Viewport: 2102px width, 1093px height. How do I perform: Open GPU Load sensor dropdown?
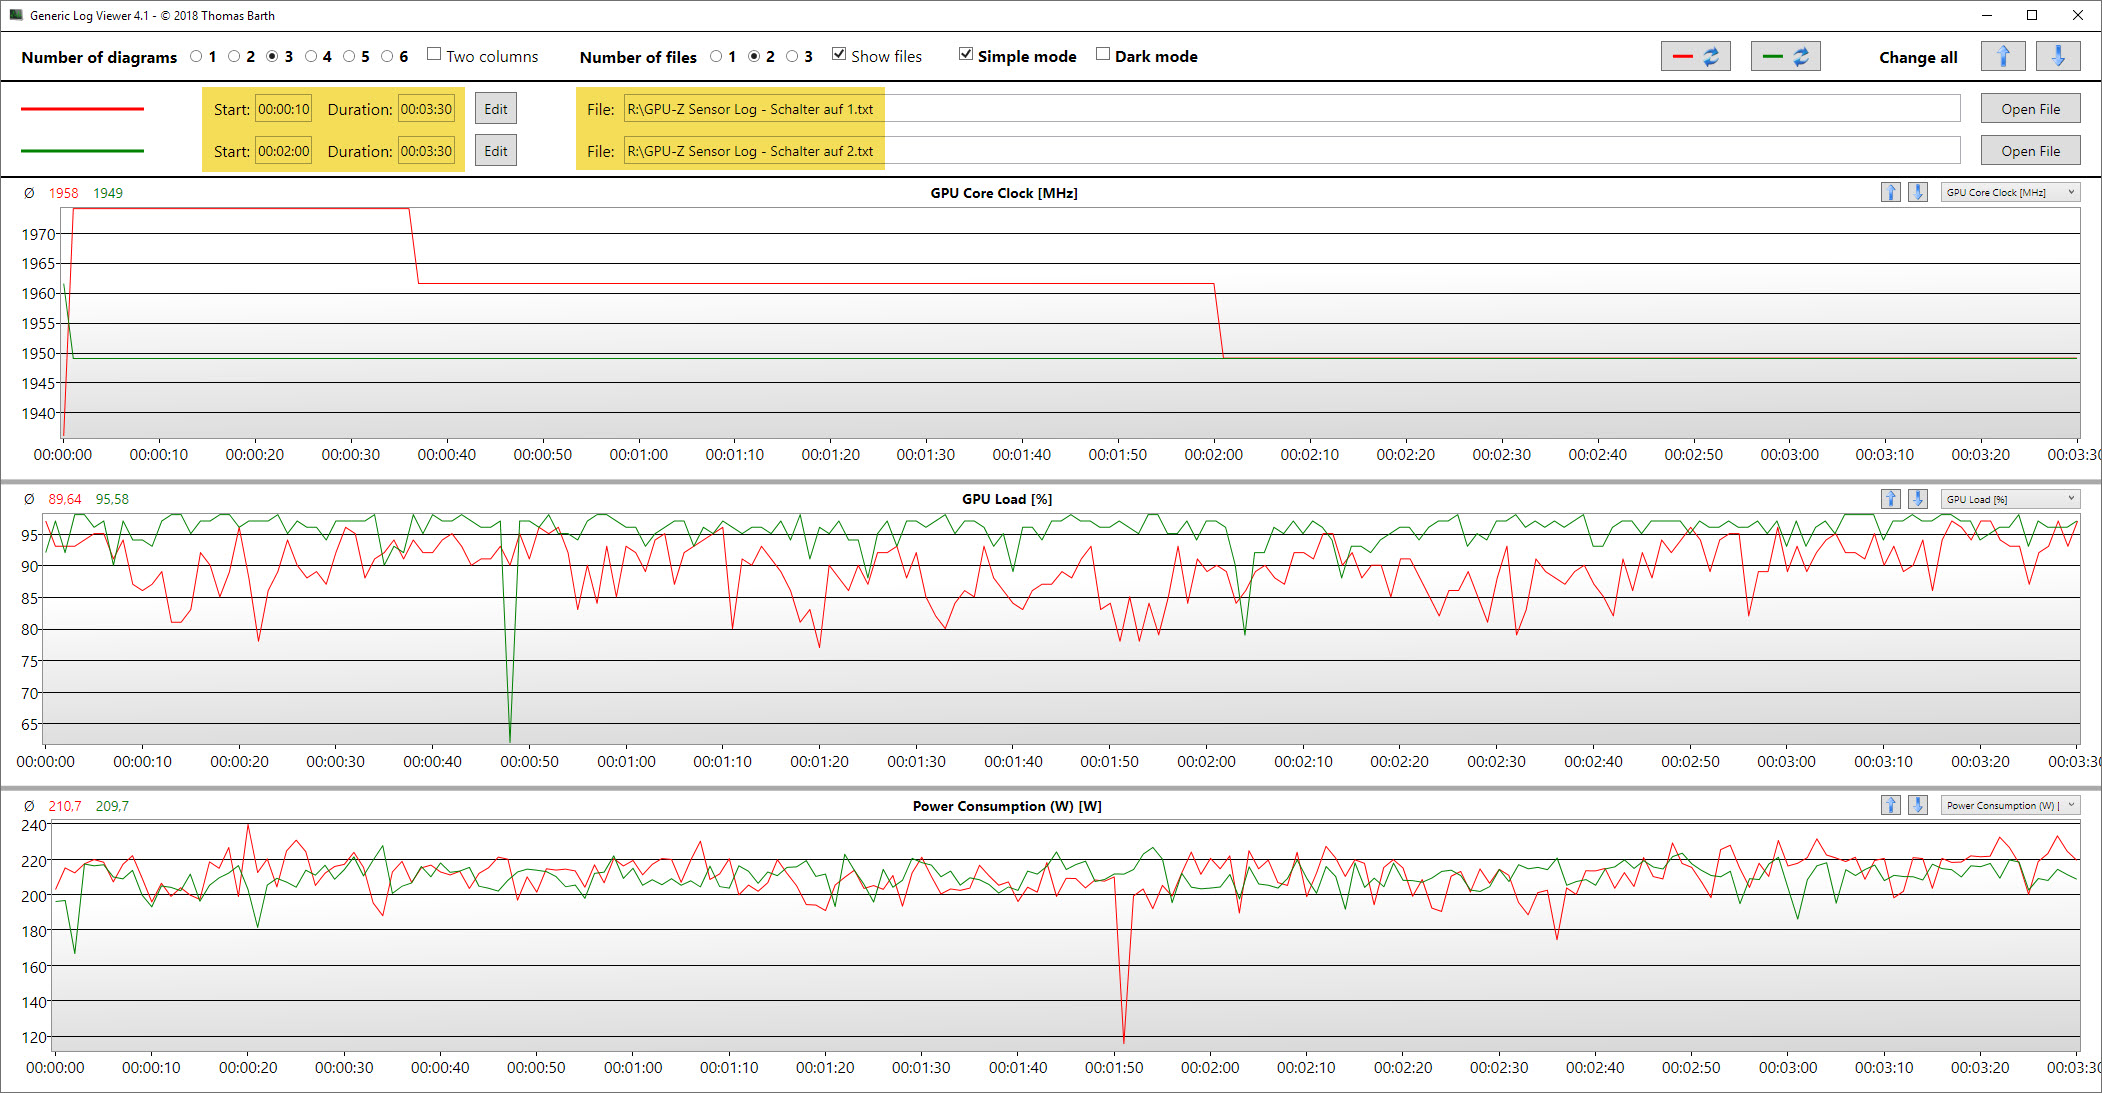tap(2010, 499)
